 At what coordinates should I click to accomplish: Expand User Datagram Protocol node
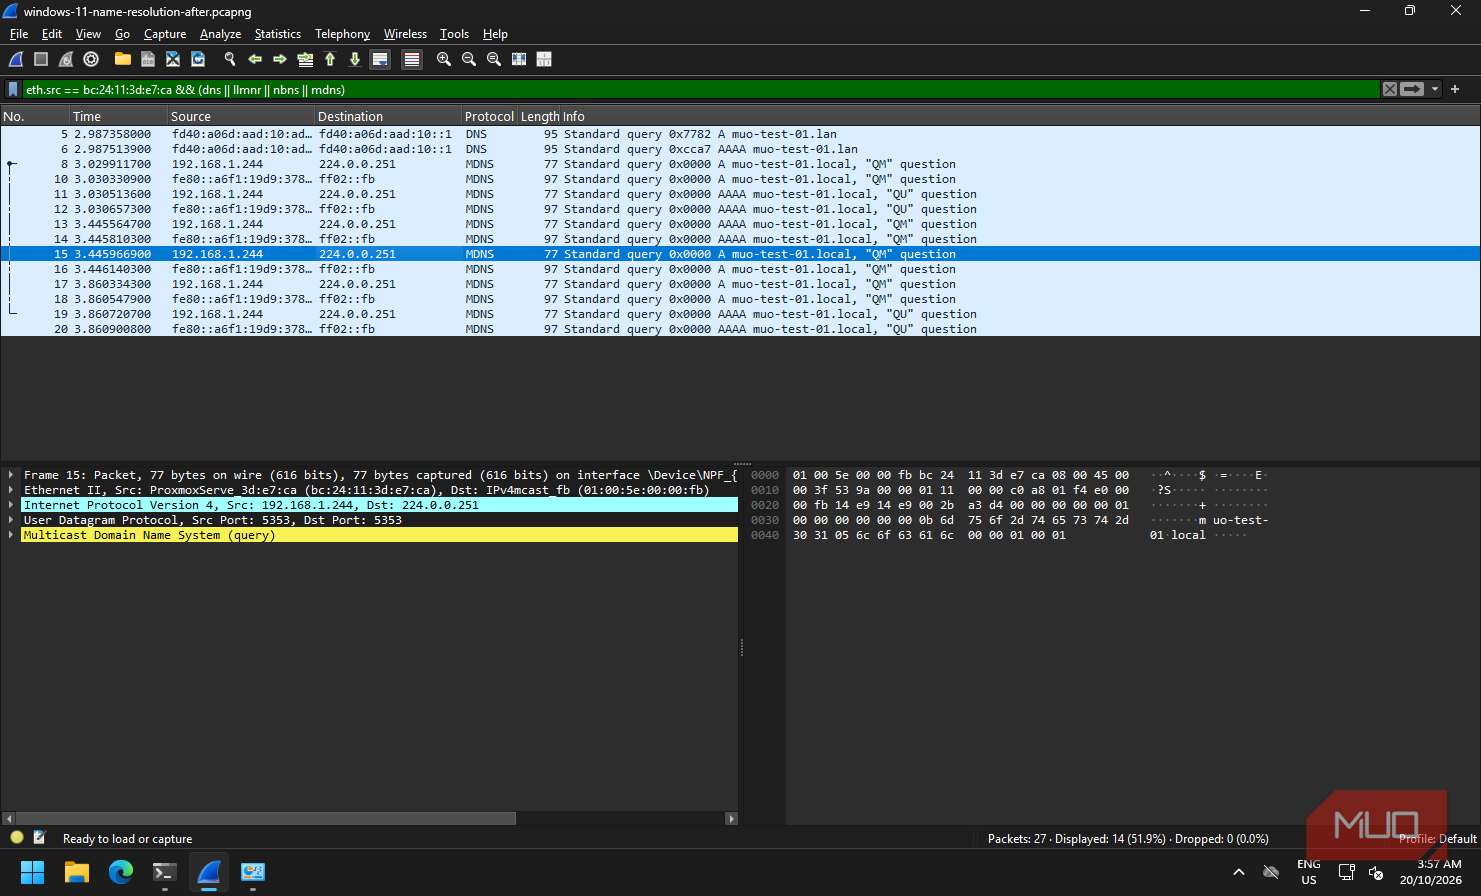click(11, 520)
